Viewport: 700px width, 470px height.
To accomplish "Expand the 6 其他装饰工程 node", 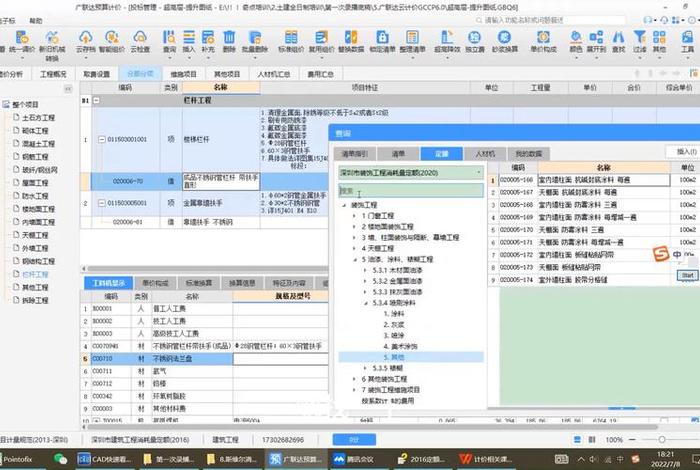I will pyautogui.click(x=355, y=379).
